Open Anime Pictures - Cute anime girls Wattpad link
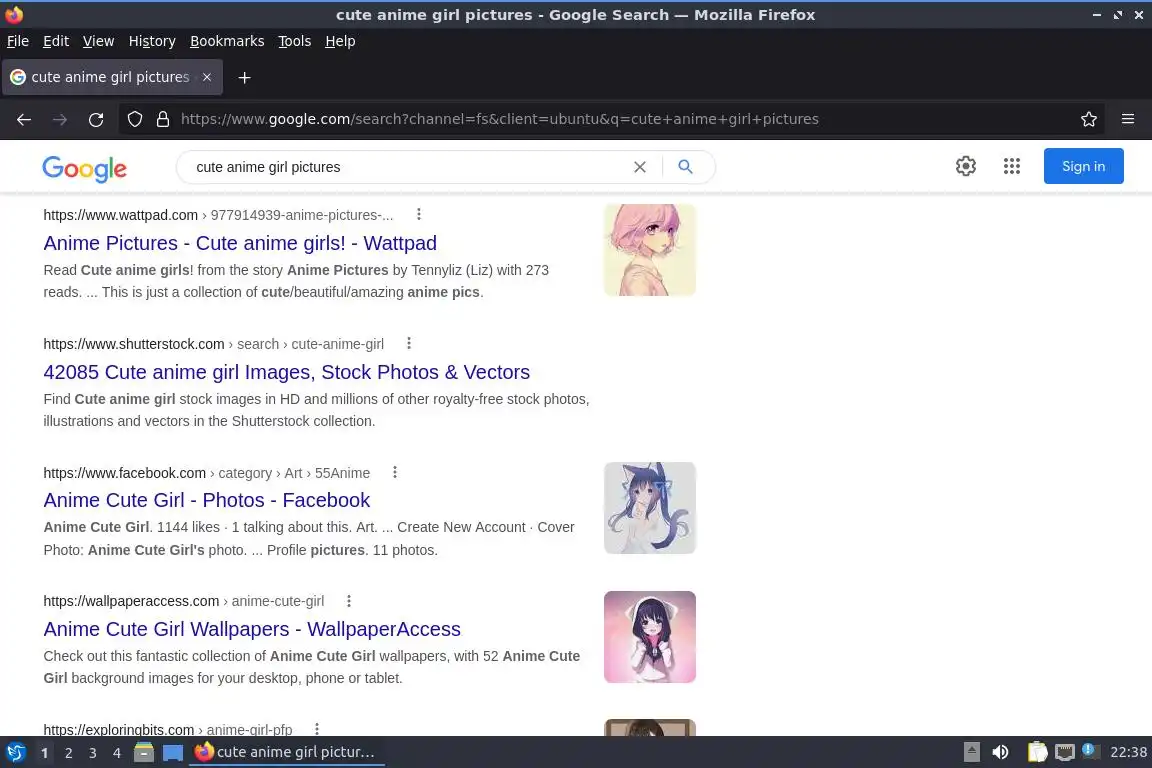 point(240,243)
